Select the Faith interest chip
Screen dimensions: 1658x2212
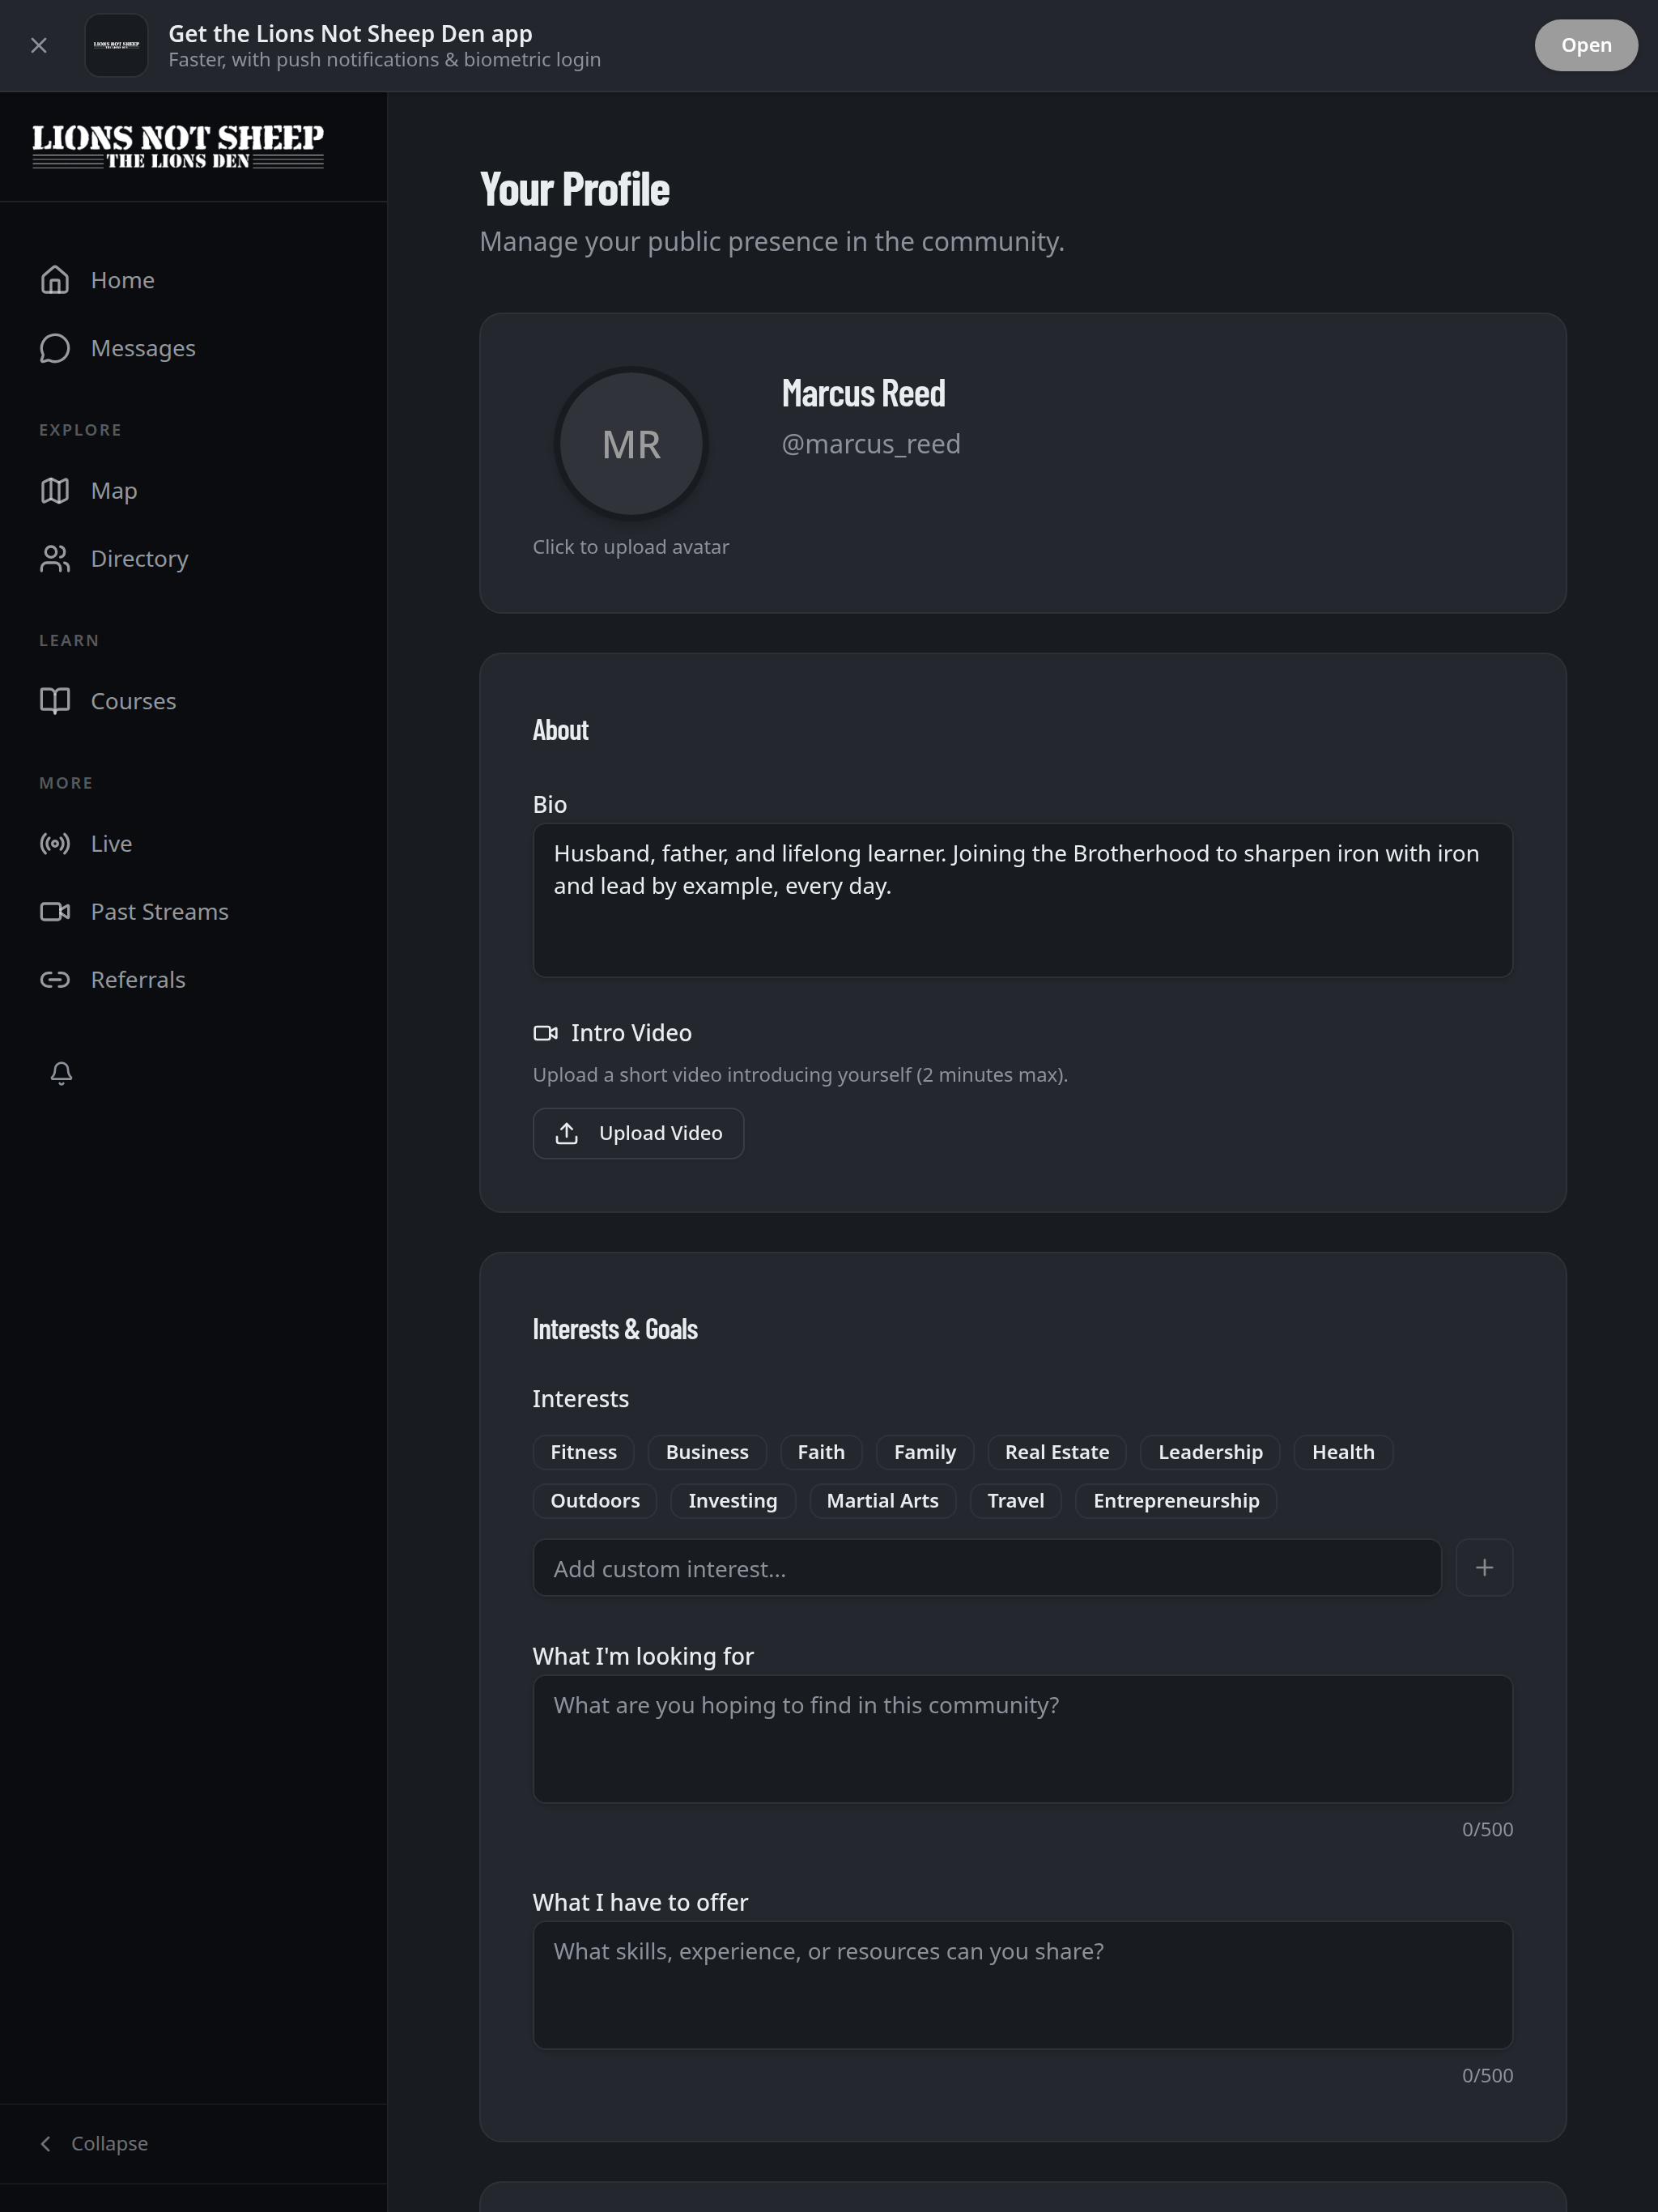coord(821,1452)
